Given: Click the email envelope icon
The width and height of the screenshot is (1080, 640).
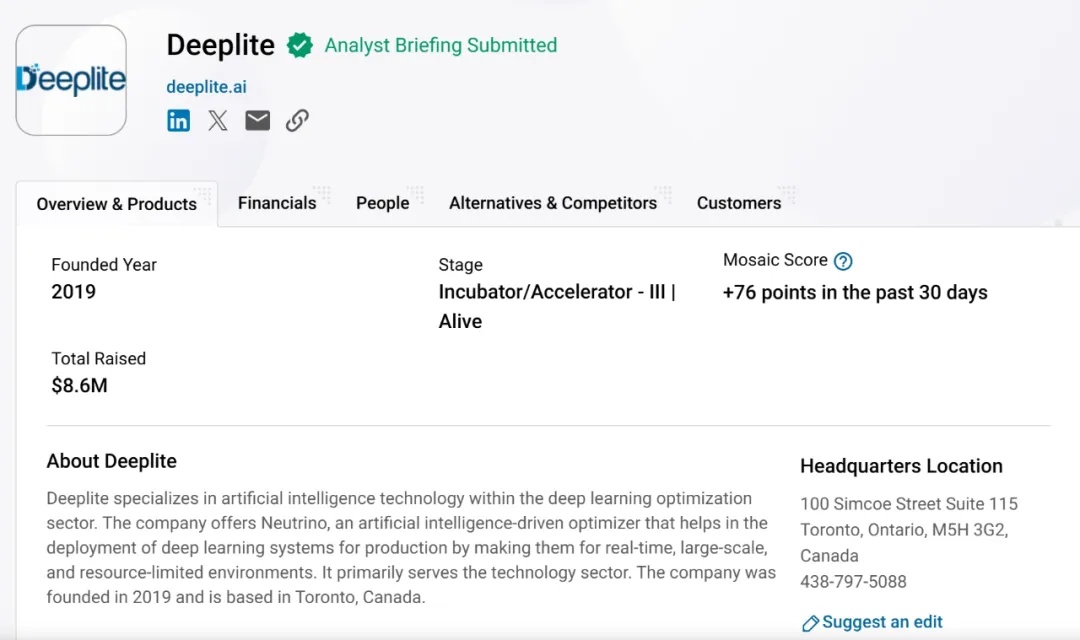Looking at the screenshot, I should [258, 121].
